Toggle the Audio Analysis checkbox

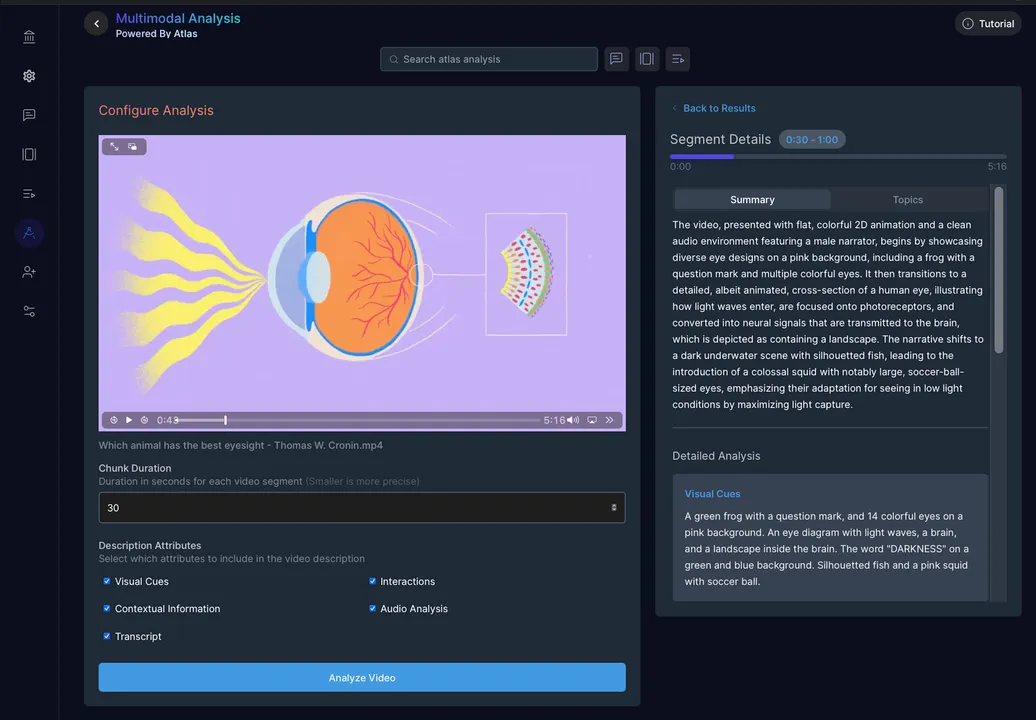tap(372, 608)
